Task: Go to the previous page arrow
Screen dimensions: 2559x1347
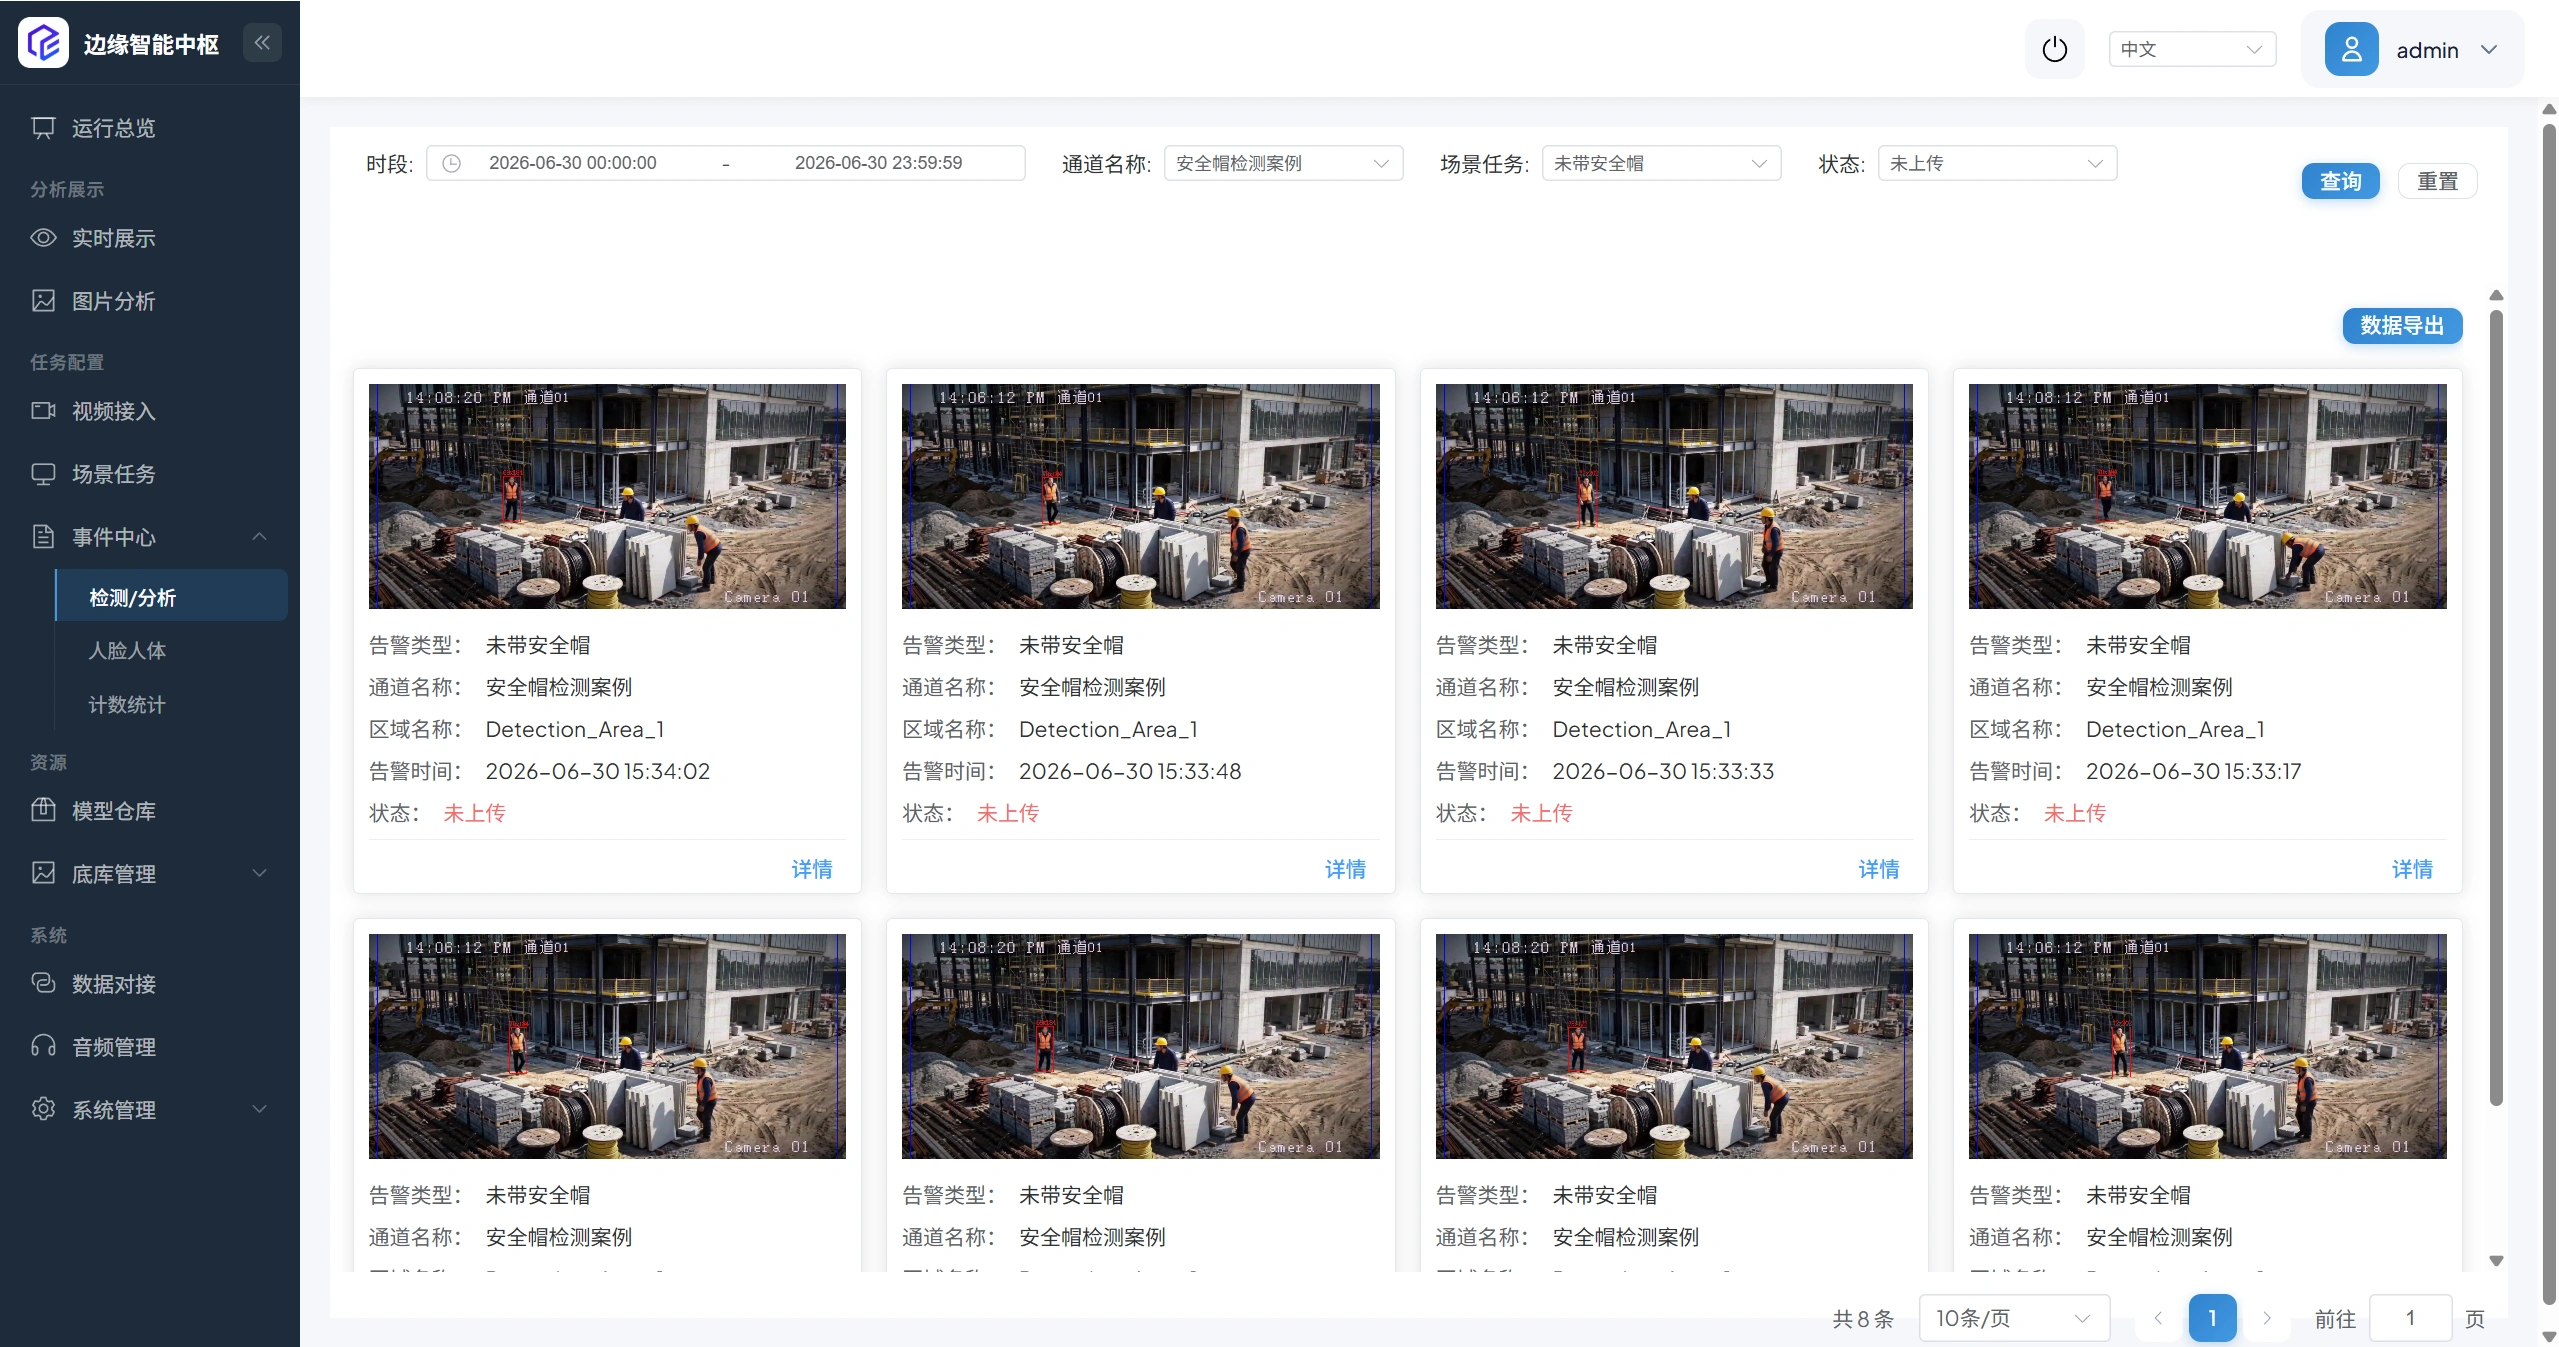Action: coord(2158,1318)
